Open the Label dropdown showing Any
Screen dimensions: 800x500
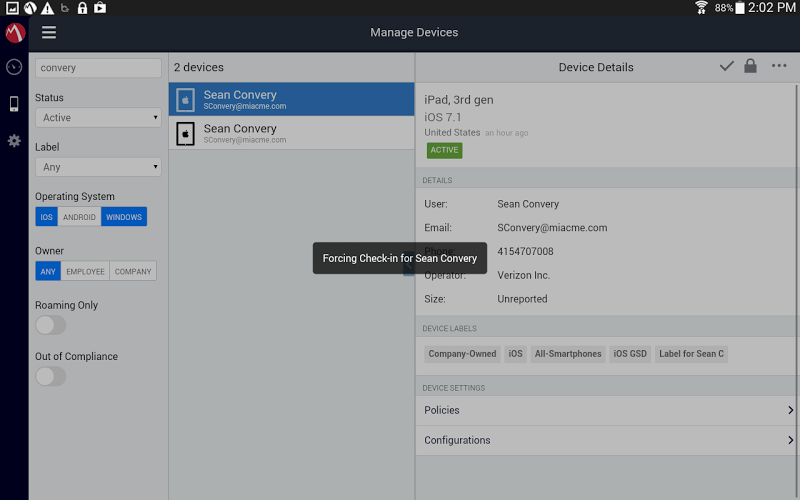98,167
